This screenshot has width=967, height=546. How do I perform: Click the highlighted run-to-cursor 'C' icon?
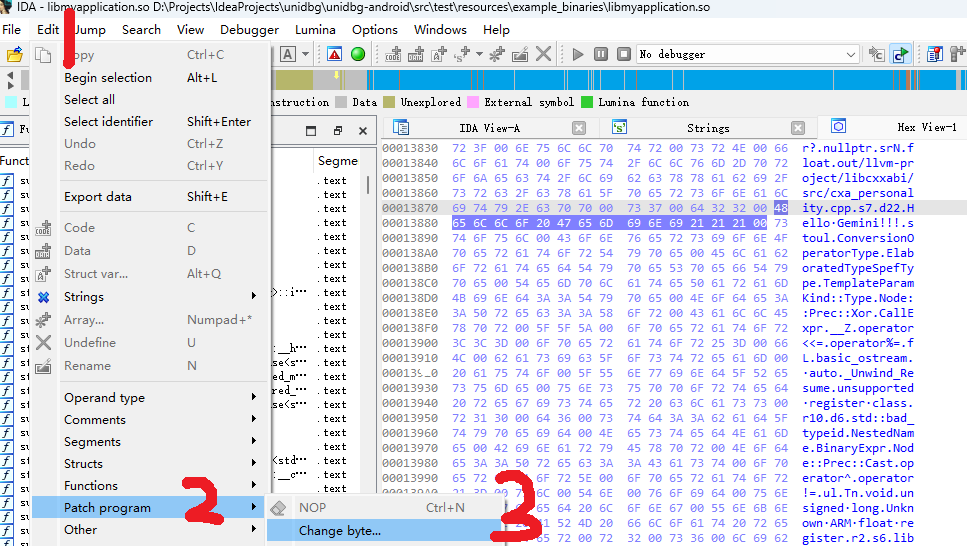coord(900,54)
